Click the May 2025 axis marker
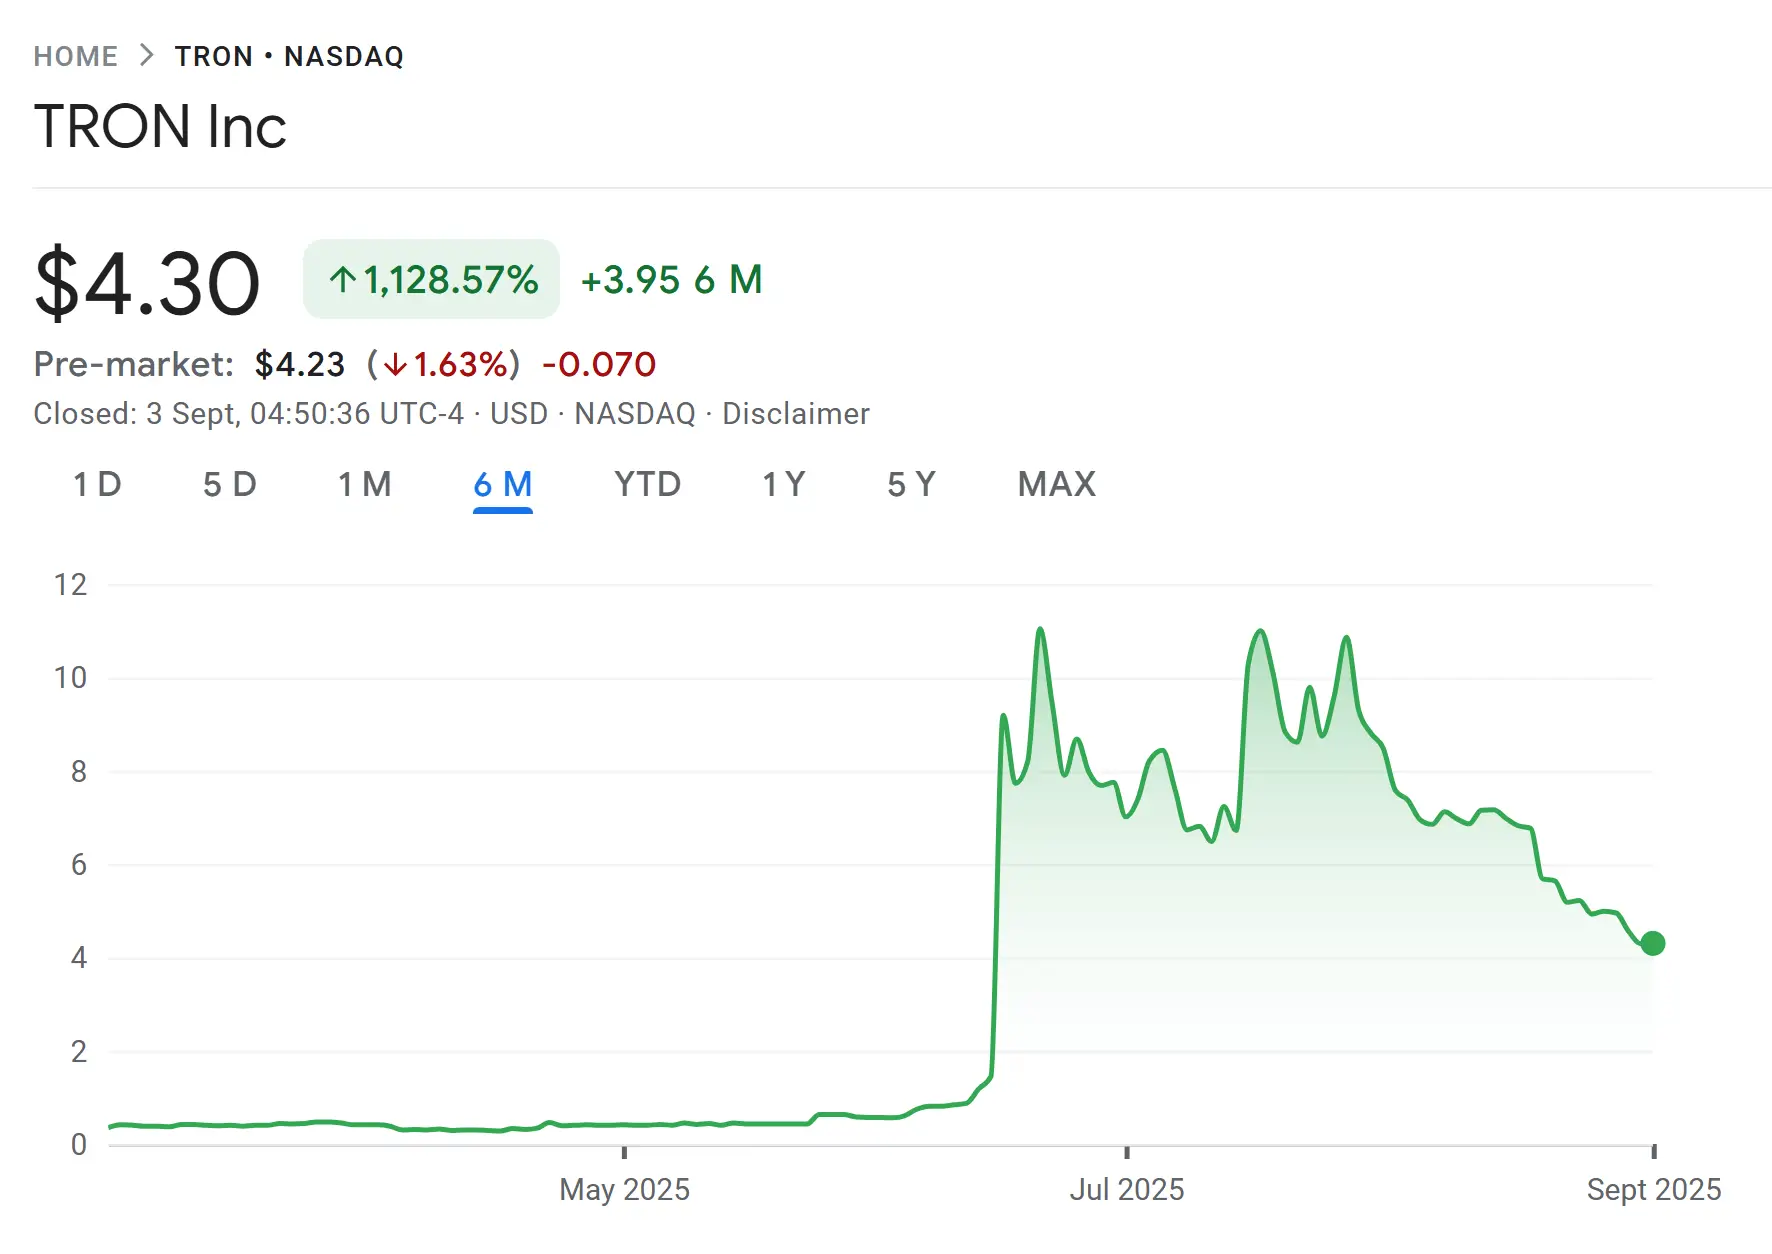Screen dimensions: 1772x1254 click(x=624, y=1189)
